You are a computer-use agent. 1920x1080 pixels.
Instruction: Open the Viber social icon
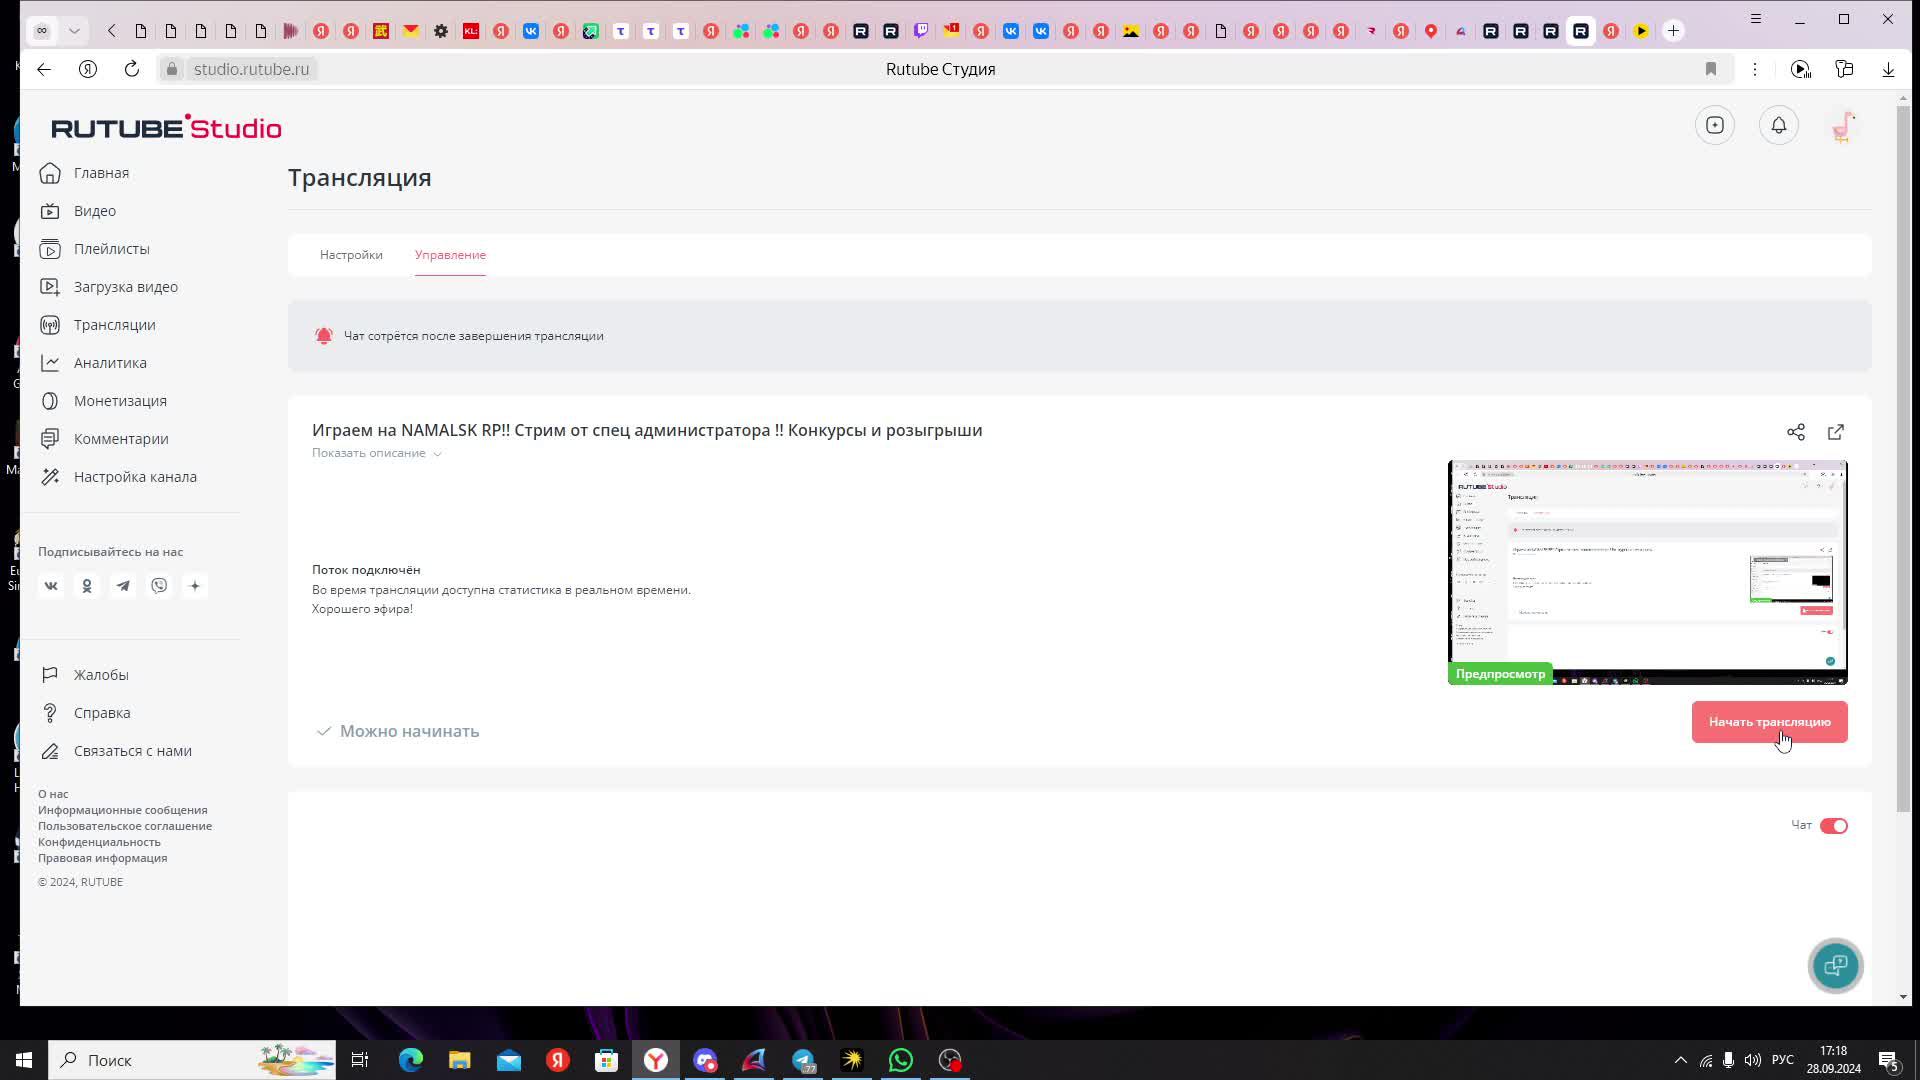[159, 586]
